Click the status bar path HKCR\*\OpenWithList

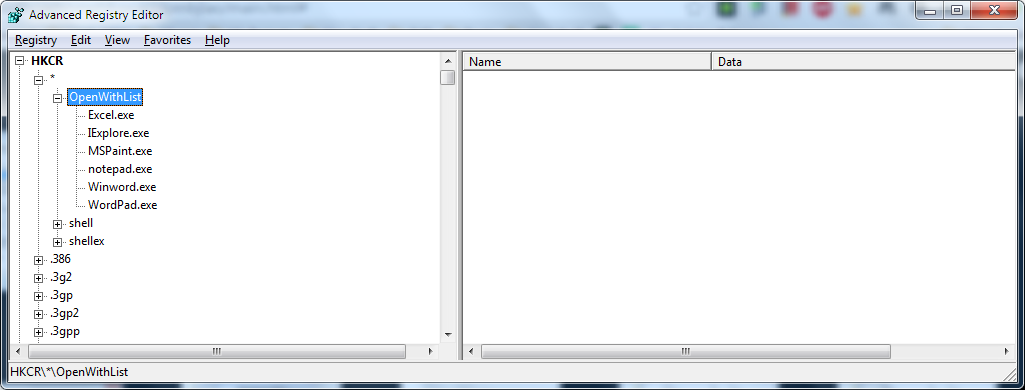(x=69, y=372)
